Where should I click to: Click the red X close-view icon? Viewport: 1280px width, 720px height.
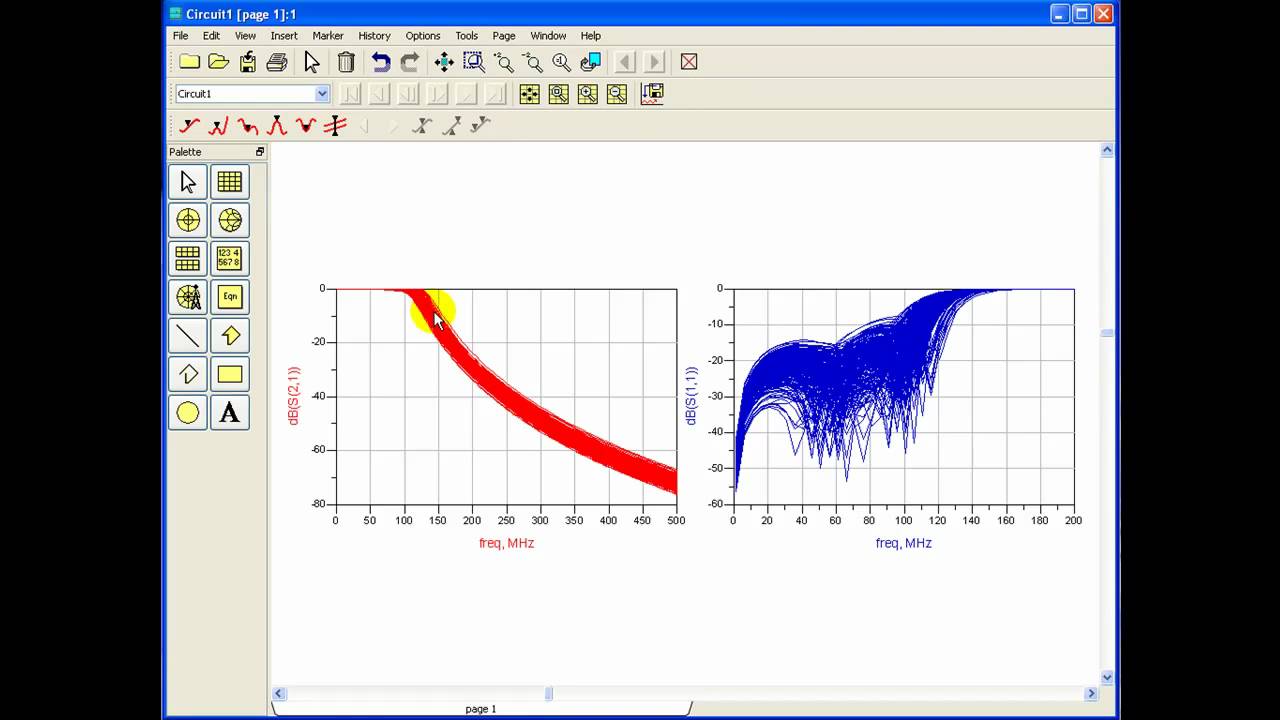click(689, 62)
